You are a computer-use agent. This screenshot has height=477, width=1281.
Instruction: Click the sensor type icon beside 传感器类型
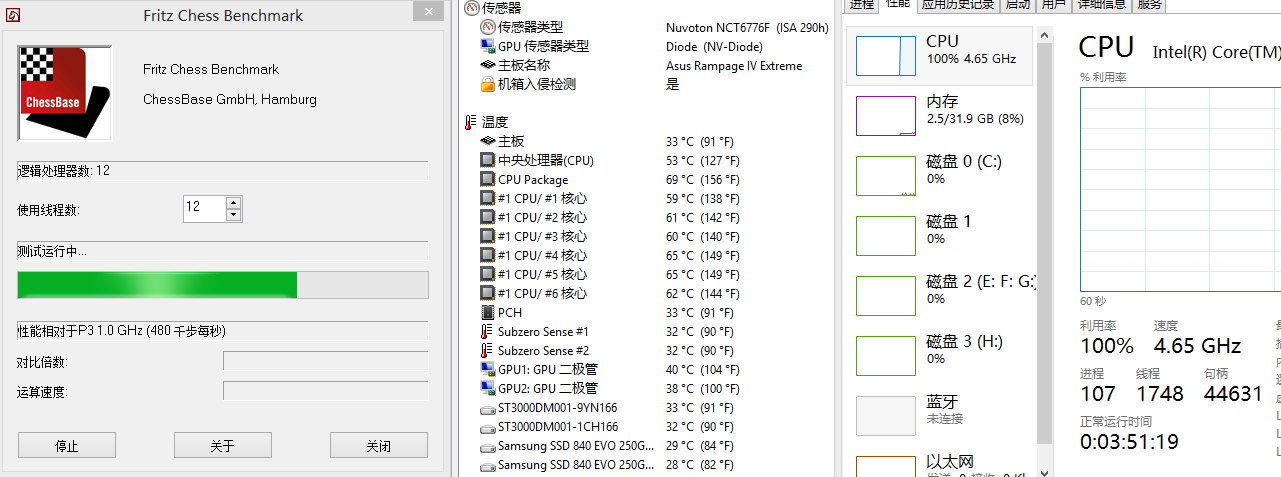pos(488,27)
